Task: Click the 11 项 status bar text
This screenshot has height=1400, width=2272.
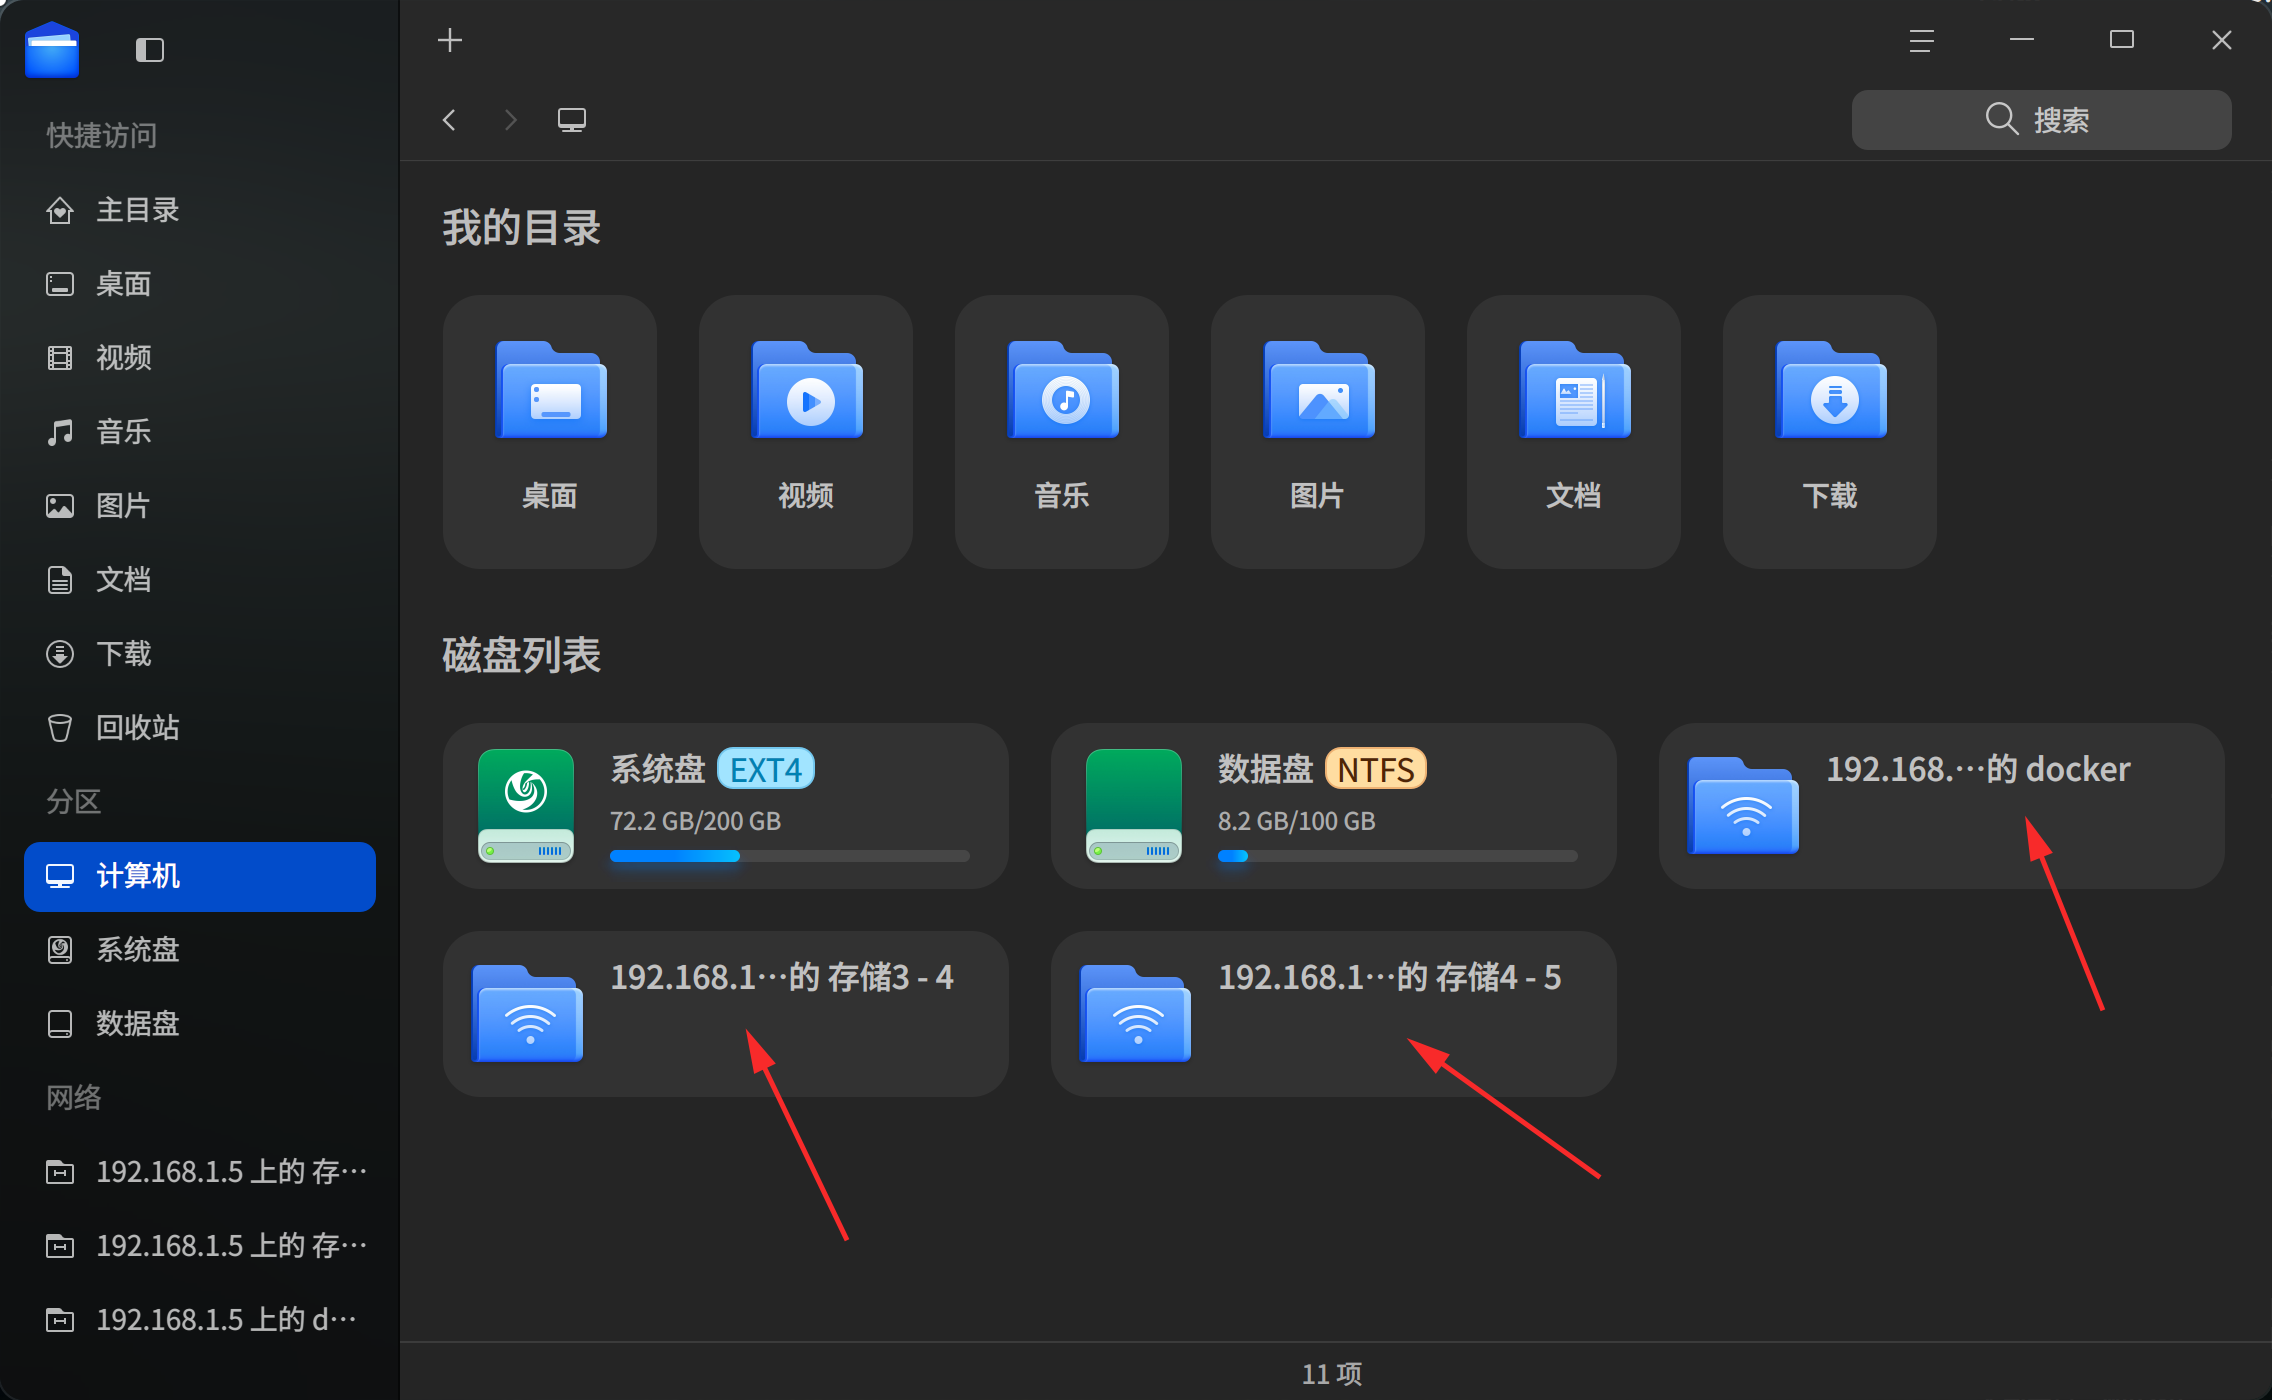Action: click(1332, 1374)
